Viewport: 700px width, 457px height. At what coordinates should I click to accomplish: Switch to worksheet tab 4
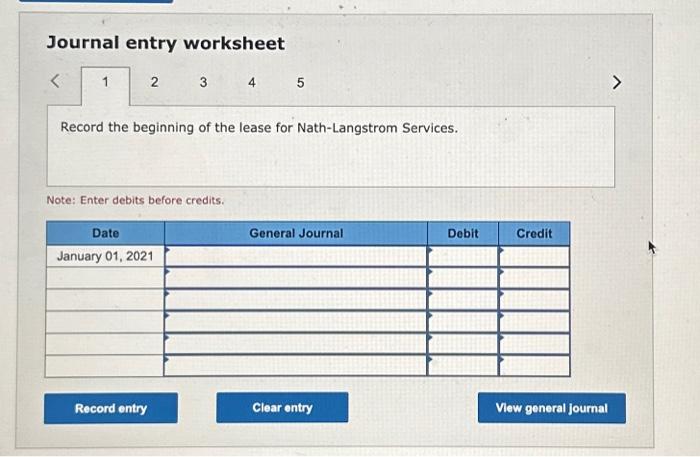pyautogui.click(x=252, y=83)
